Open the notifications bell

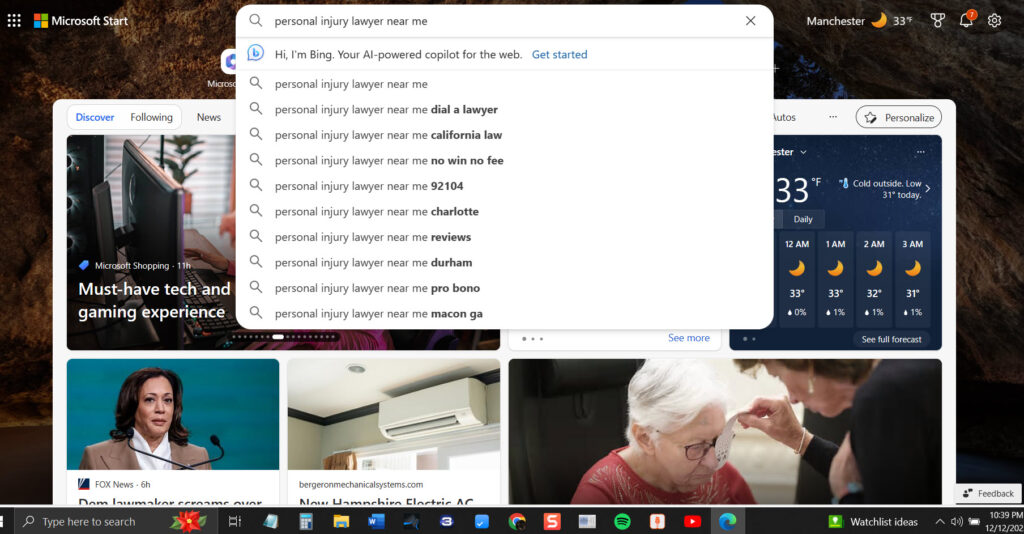click(x=967, y=20)
